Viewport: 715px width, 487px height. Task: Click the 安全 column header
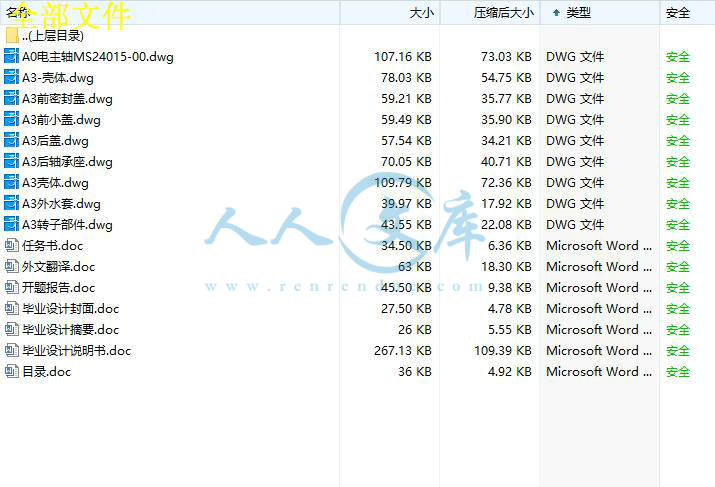point(687,12)
